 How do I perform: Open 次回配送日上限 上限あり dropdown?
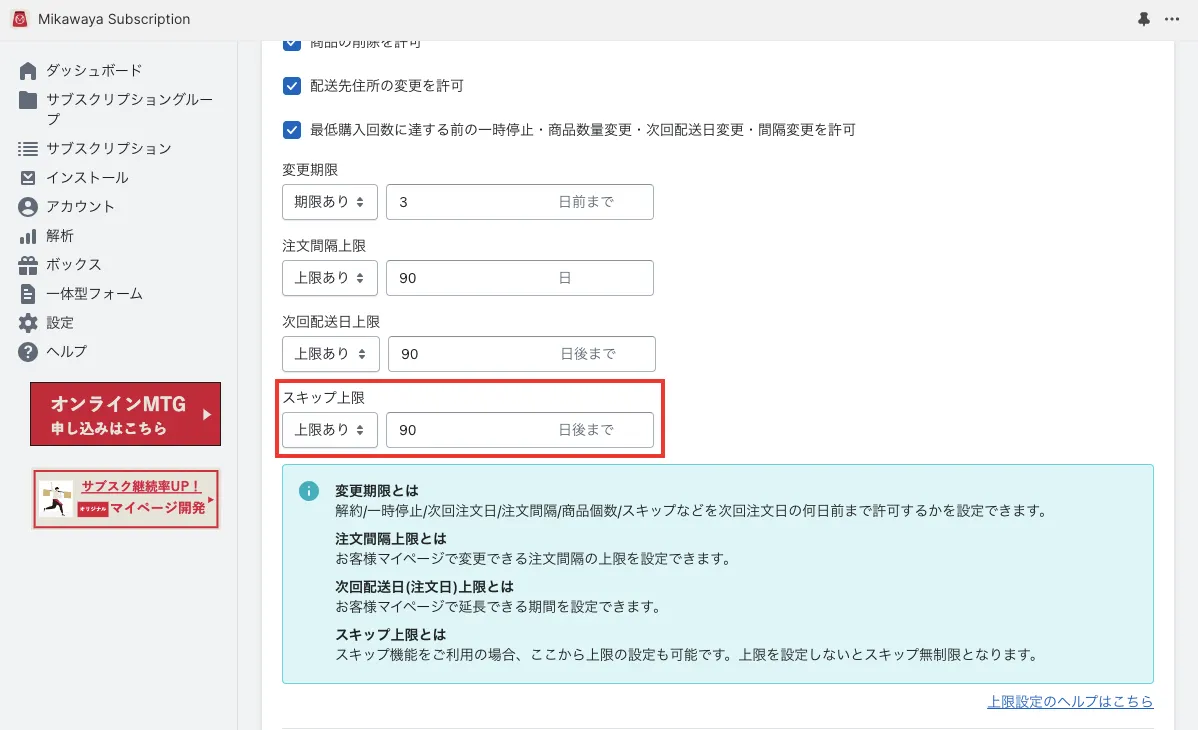[x=331, y=354]
